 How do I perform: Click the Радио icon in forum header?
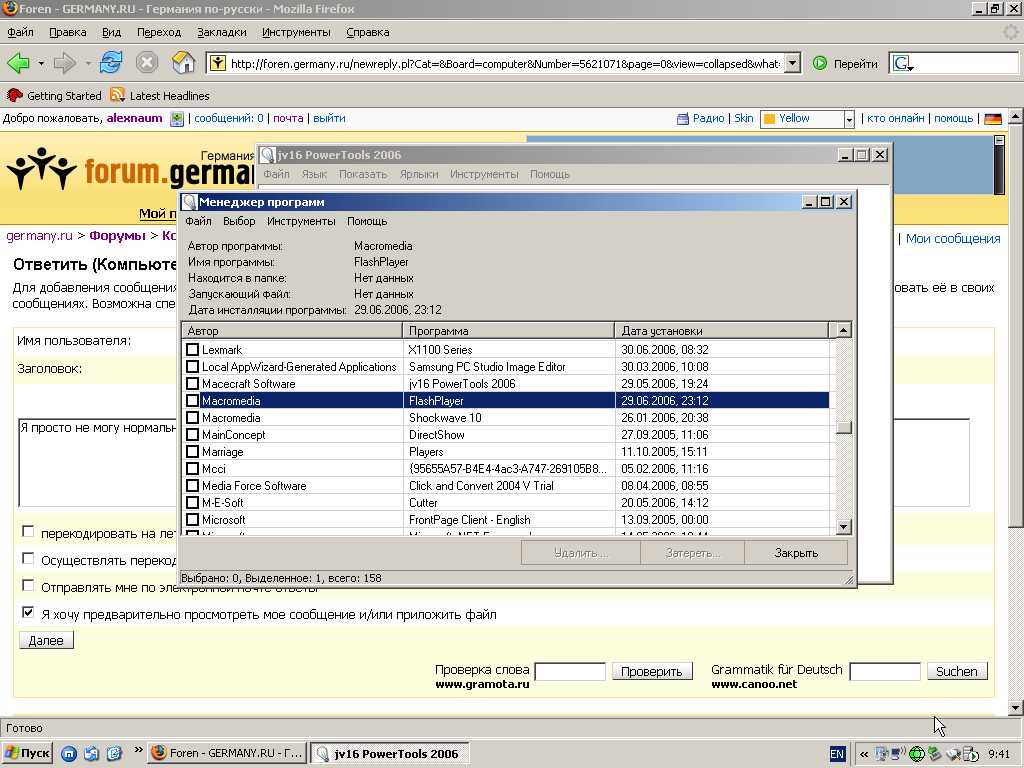(x=682, y=119)
